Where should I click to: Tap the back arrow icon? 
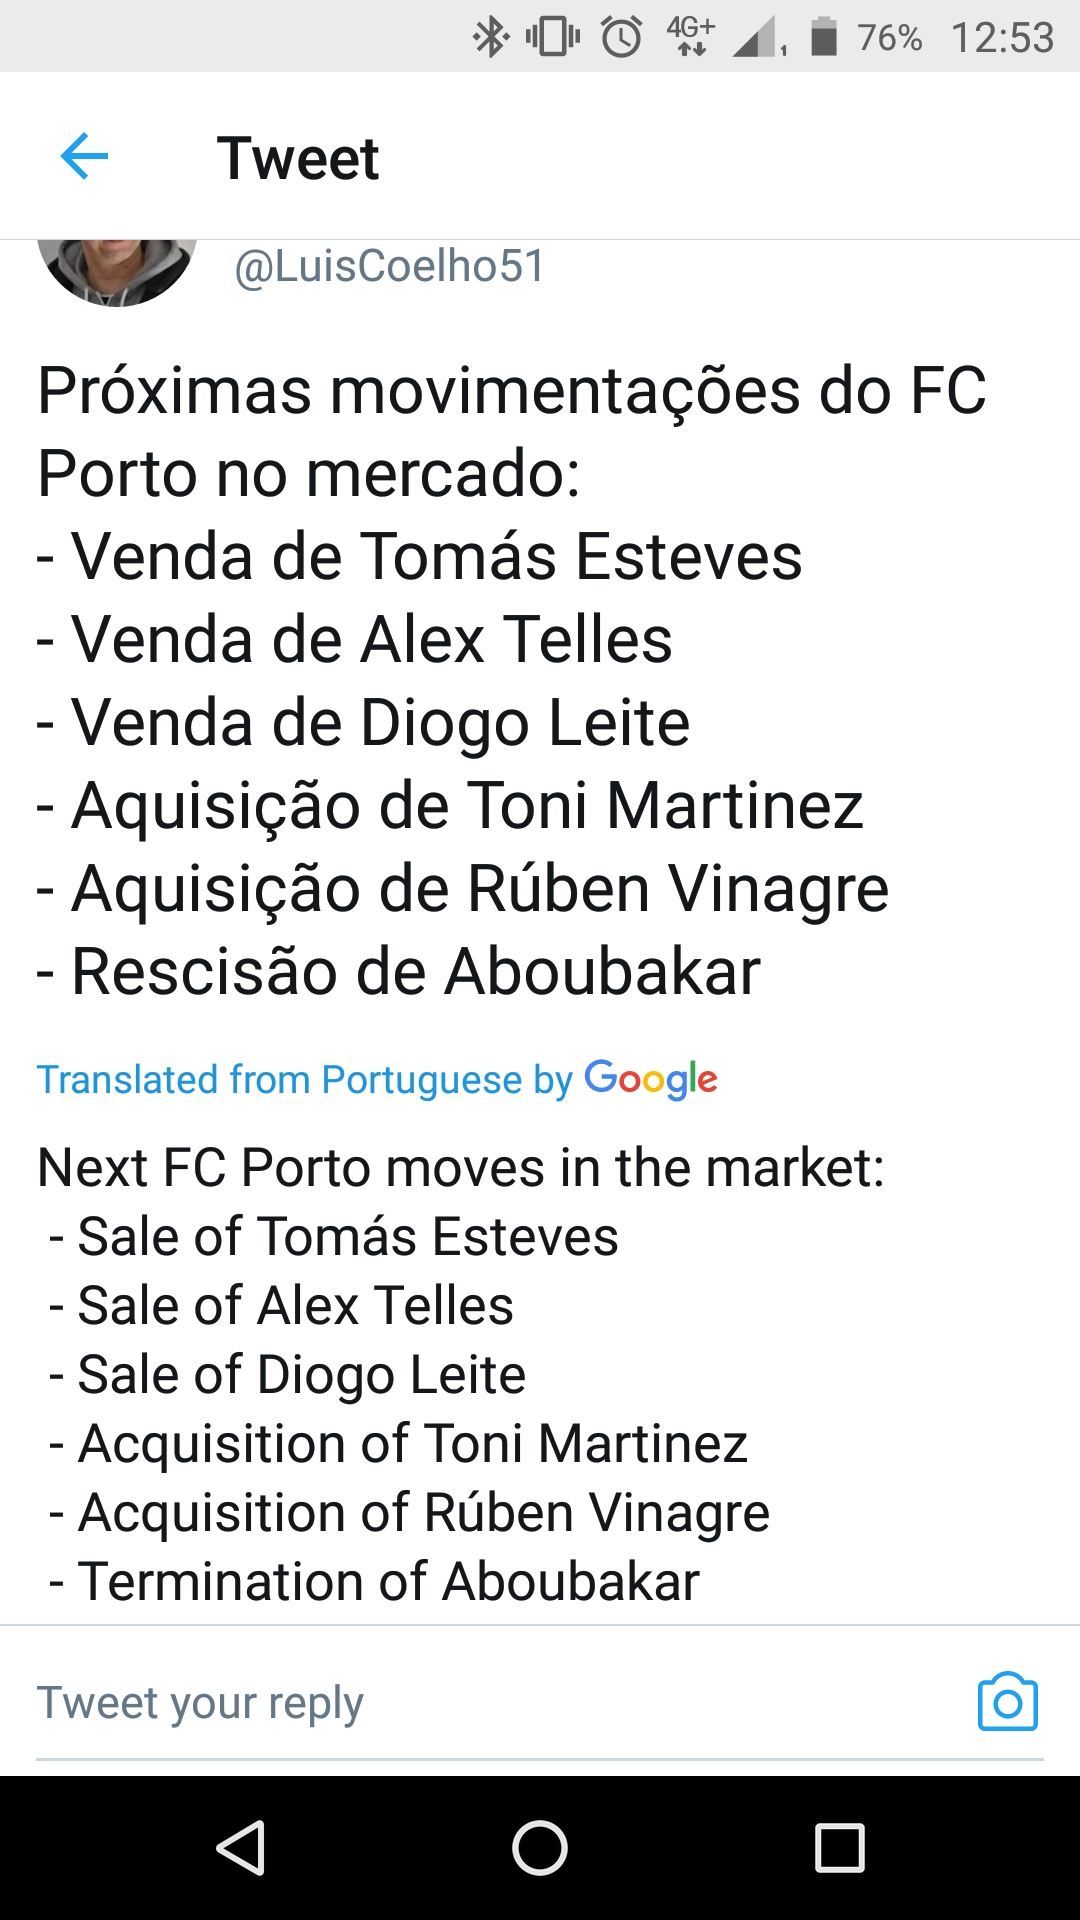point(84,157)
